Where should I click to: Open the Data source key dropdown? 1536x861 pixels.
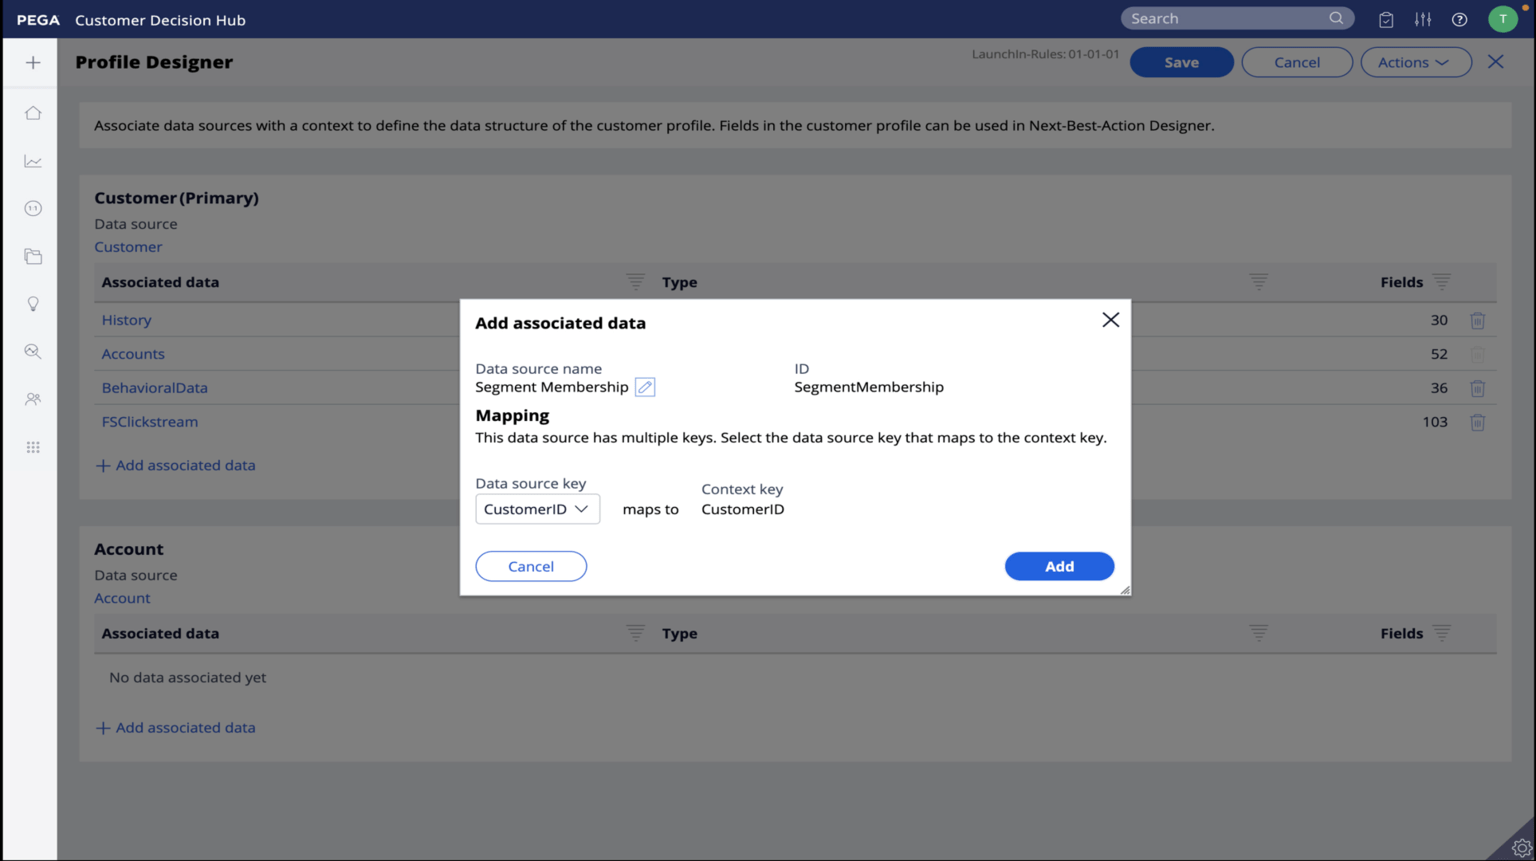point(537,509)
